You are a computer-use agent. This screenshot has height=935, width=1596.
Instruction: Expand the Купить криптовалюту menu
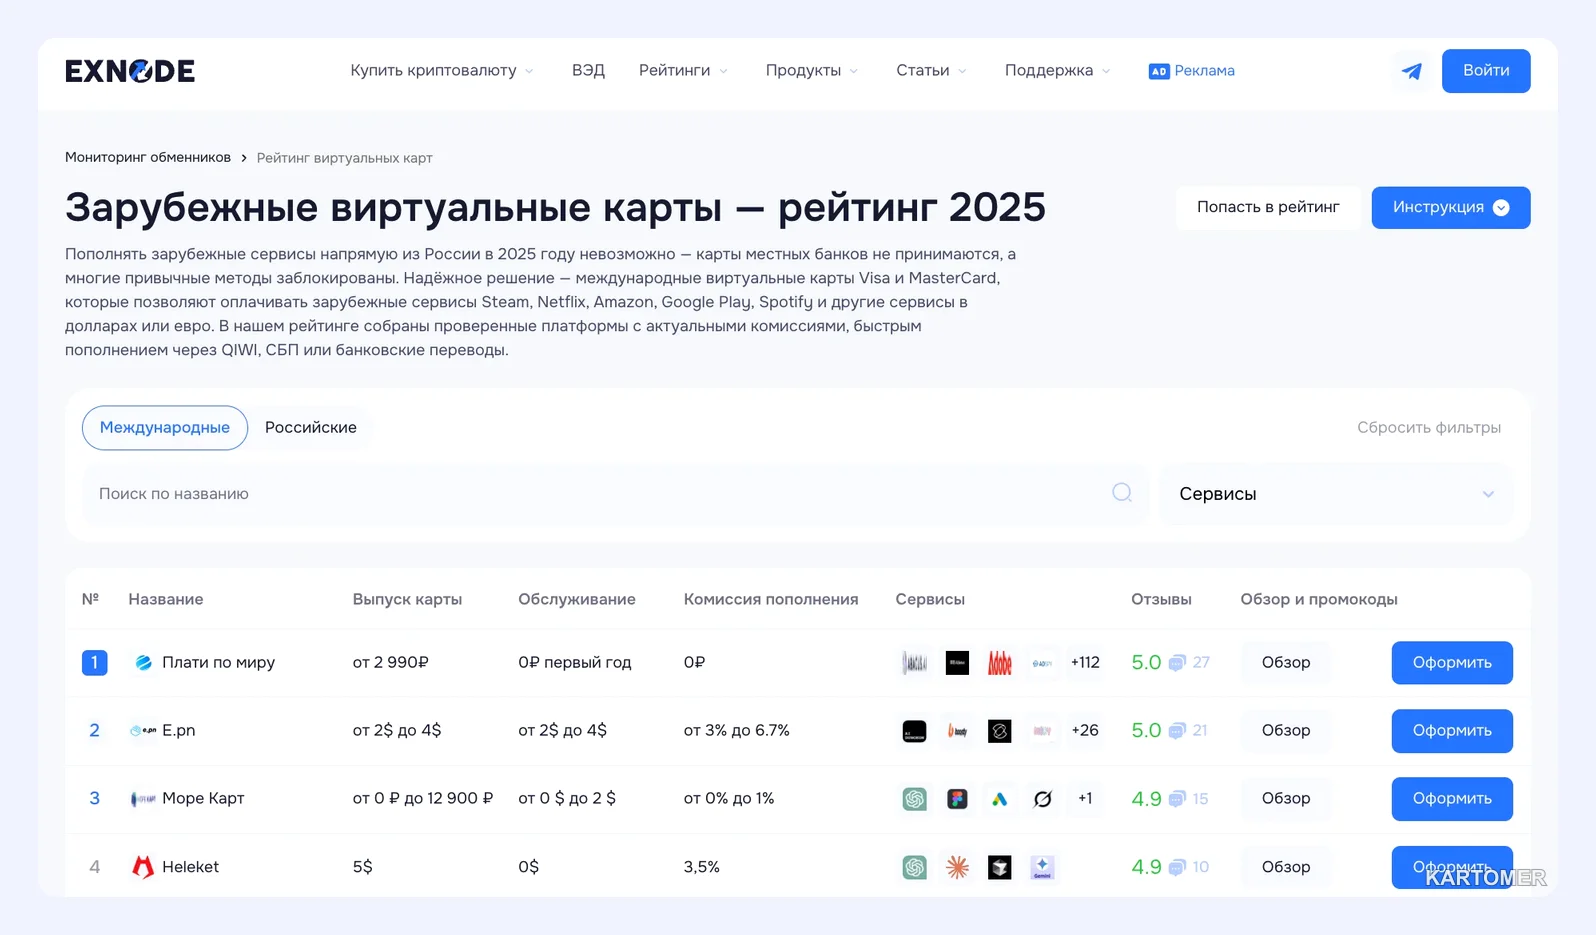(442, 71)
